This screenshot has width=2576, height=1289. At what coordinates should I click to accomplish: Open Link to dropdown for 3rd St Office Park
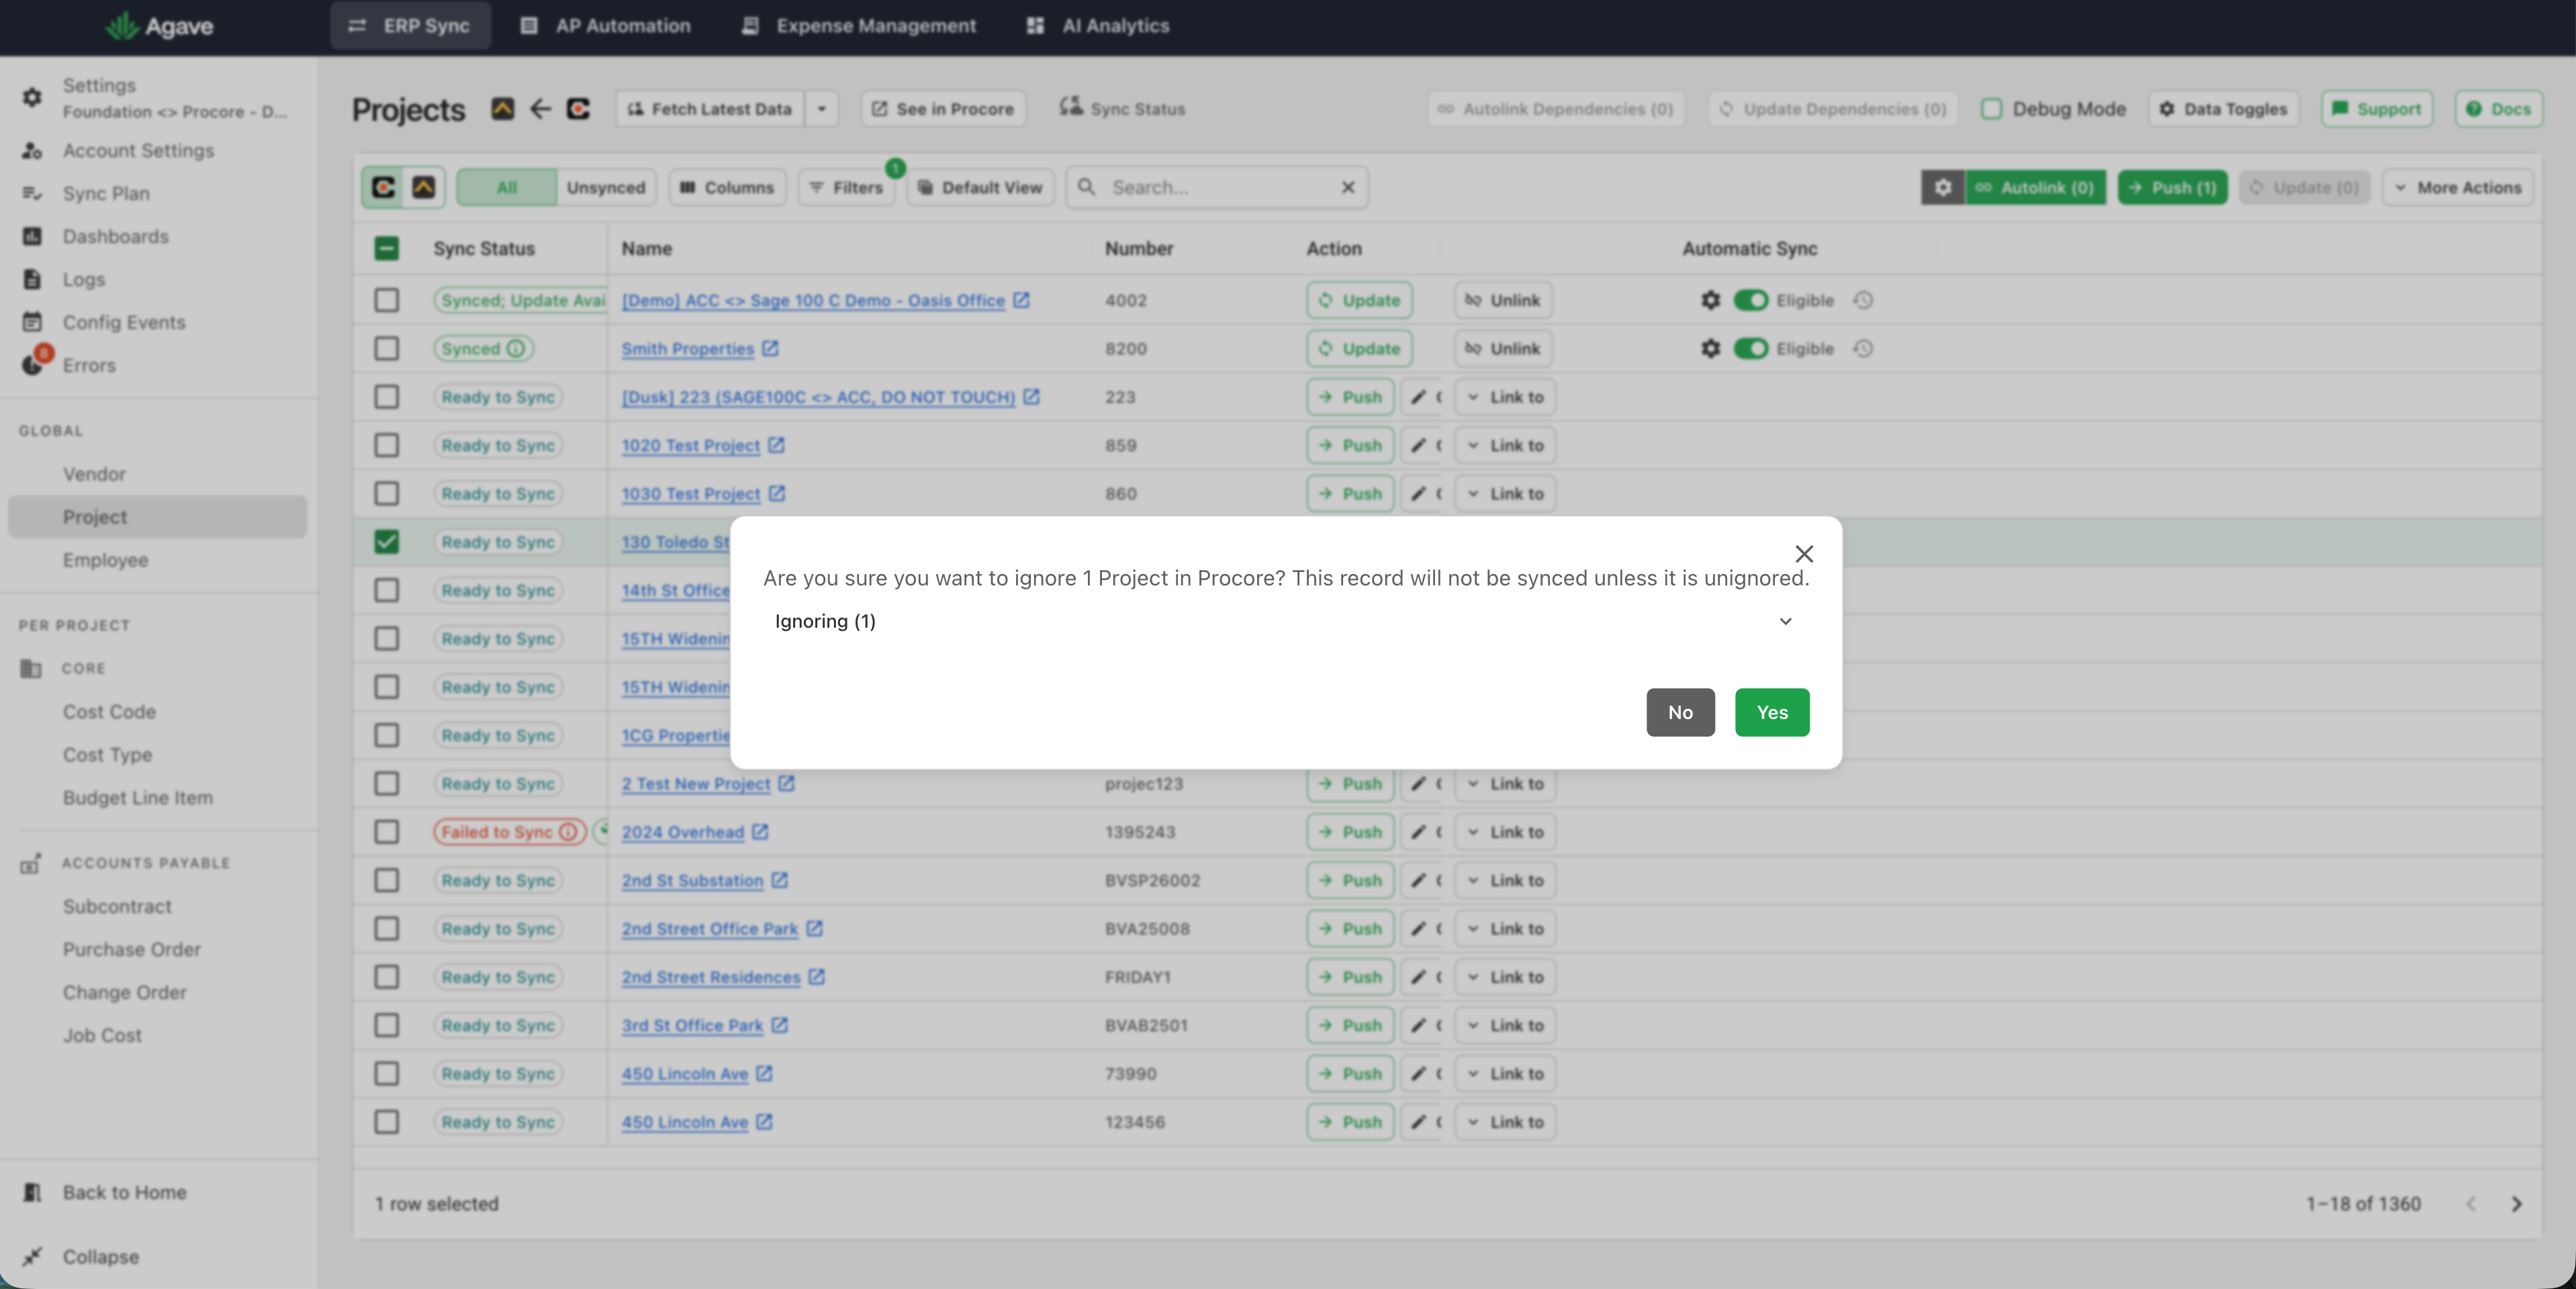(x=1505, y=1026)
